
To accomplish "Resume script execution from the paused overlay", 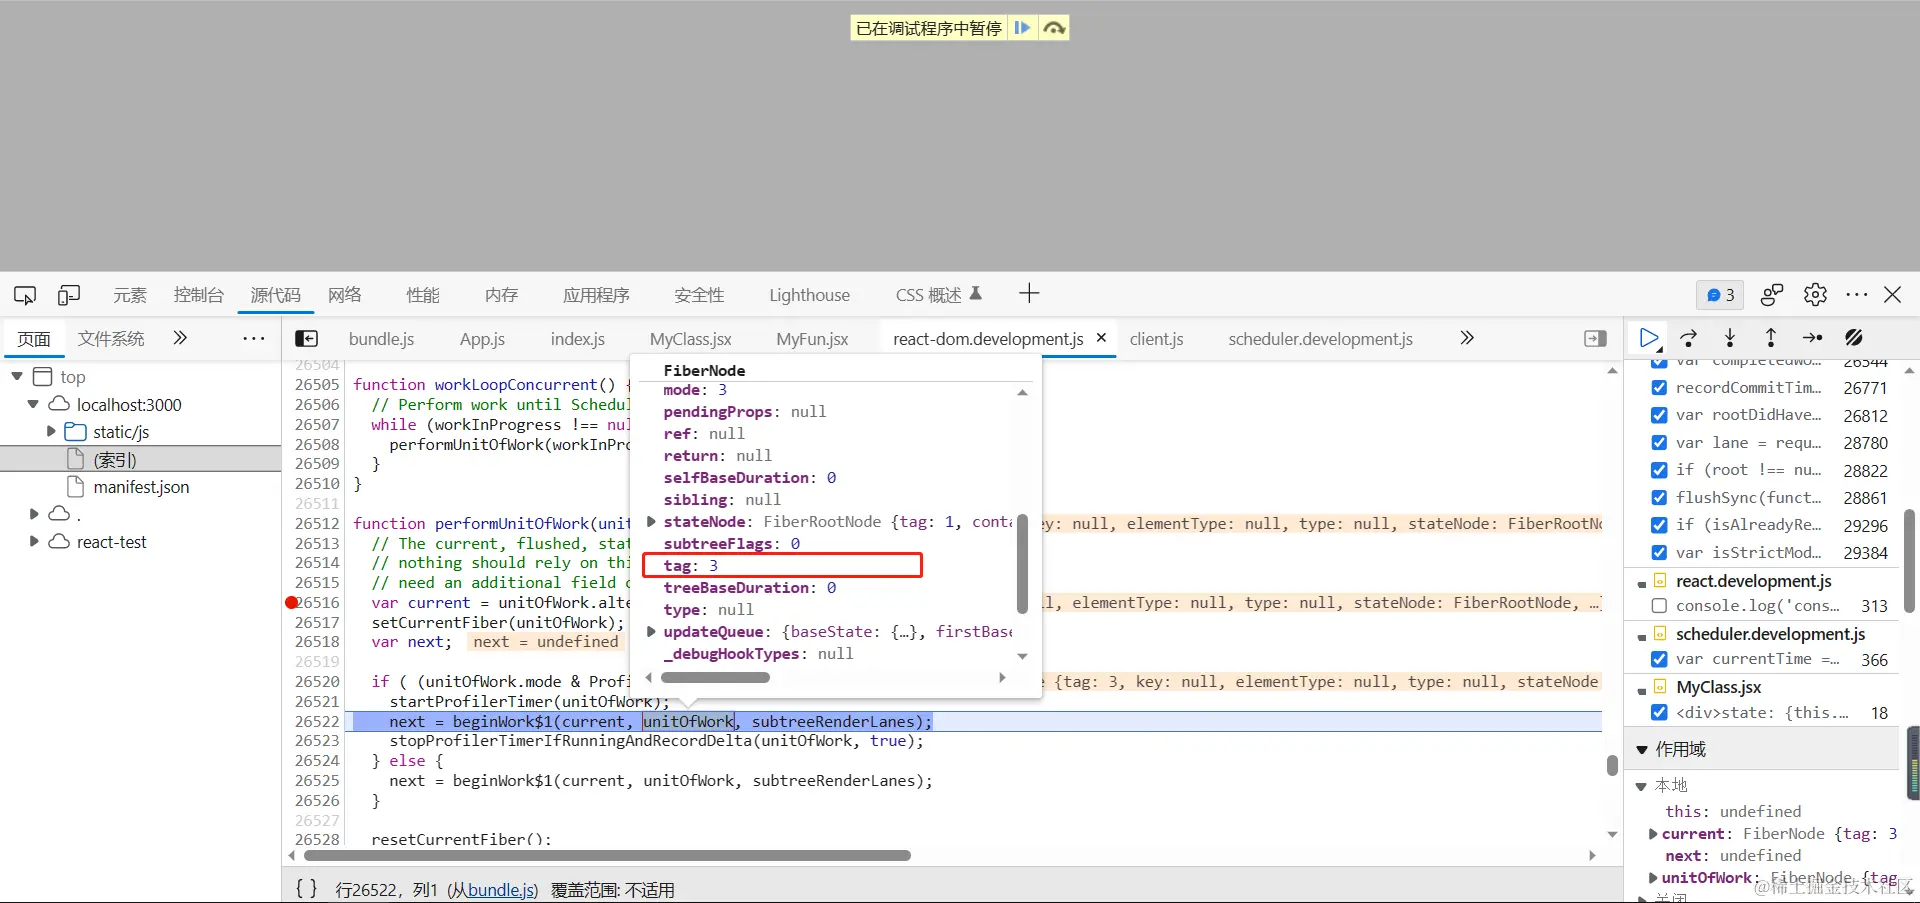I will [x=1022, y=28].
